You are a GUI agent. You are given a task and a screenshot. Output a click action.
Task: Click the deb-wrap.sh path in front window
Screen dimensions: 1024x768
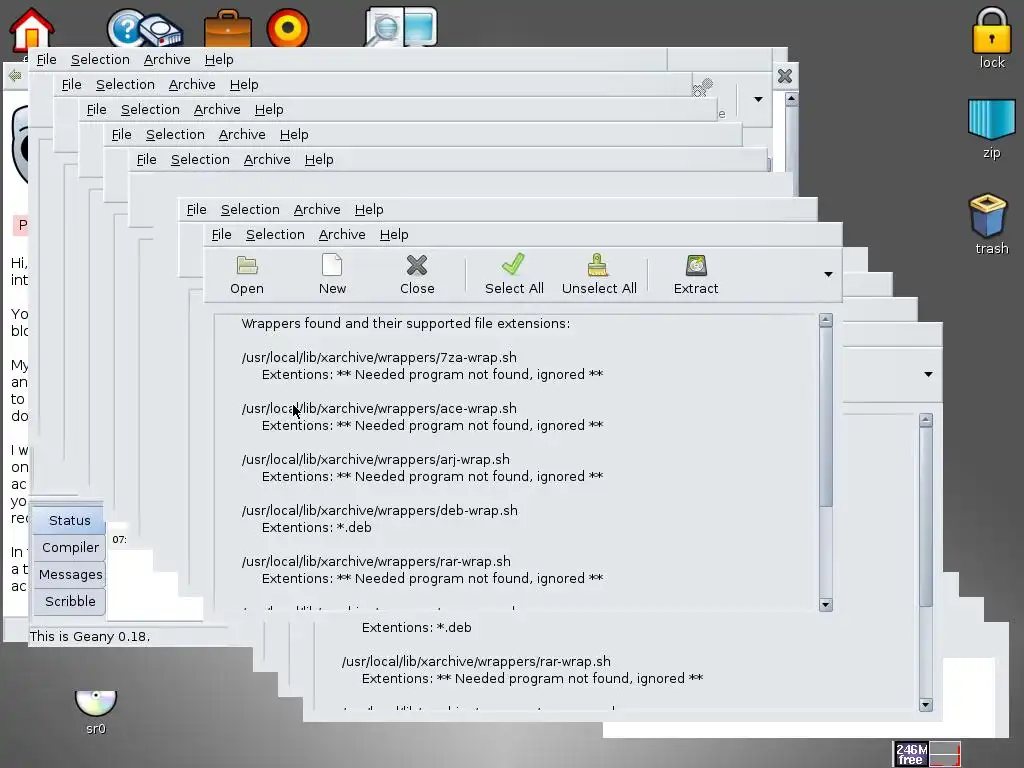379,510
